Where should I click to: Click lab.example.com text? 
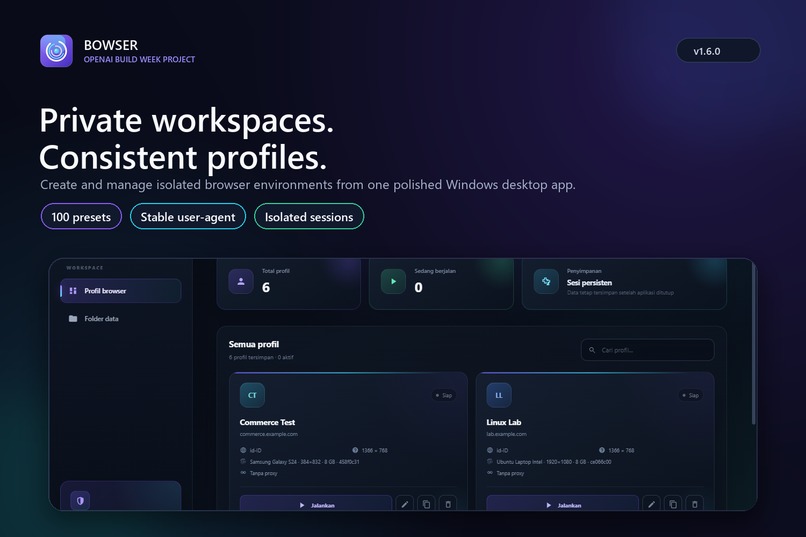[506, 434]
